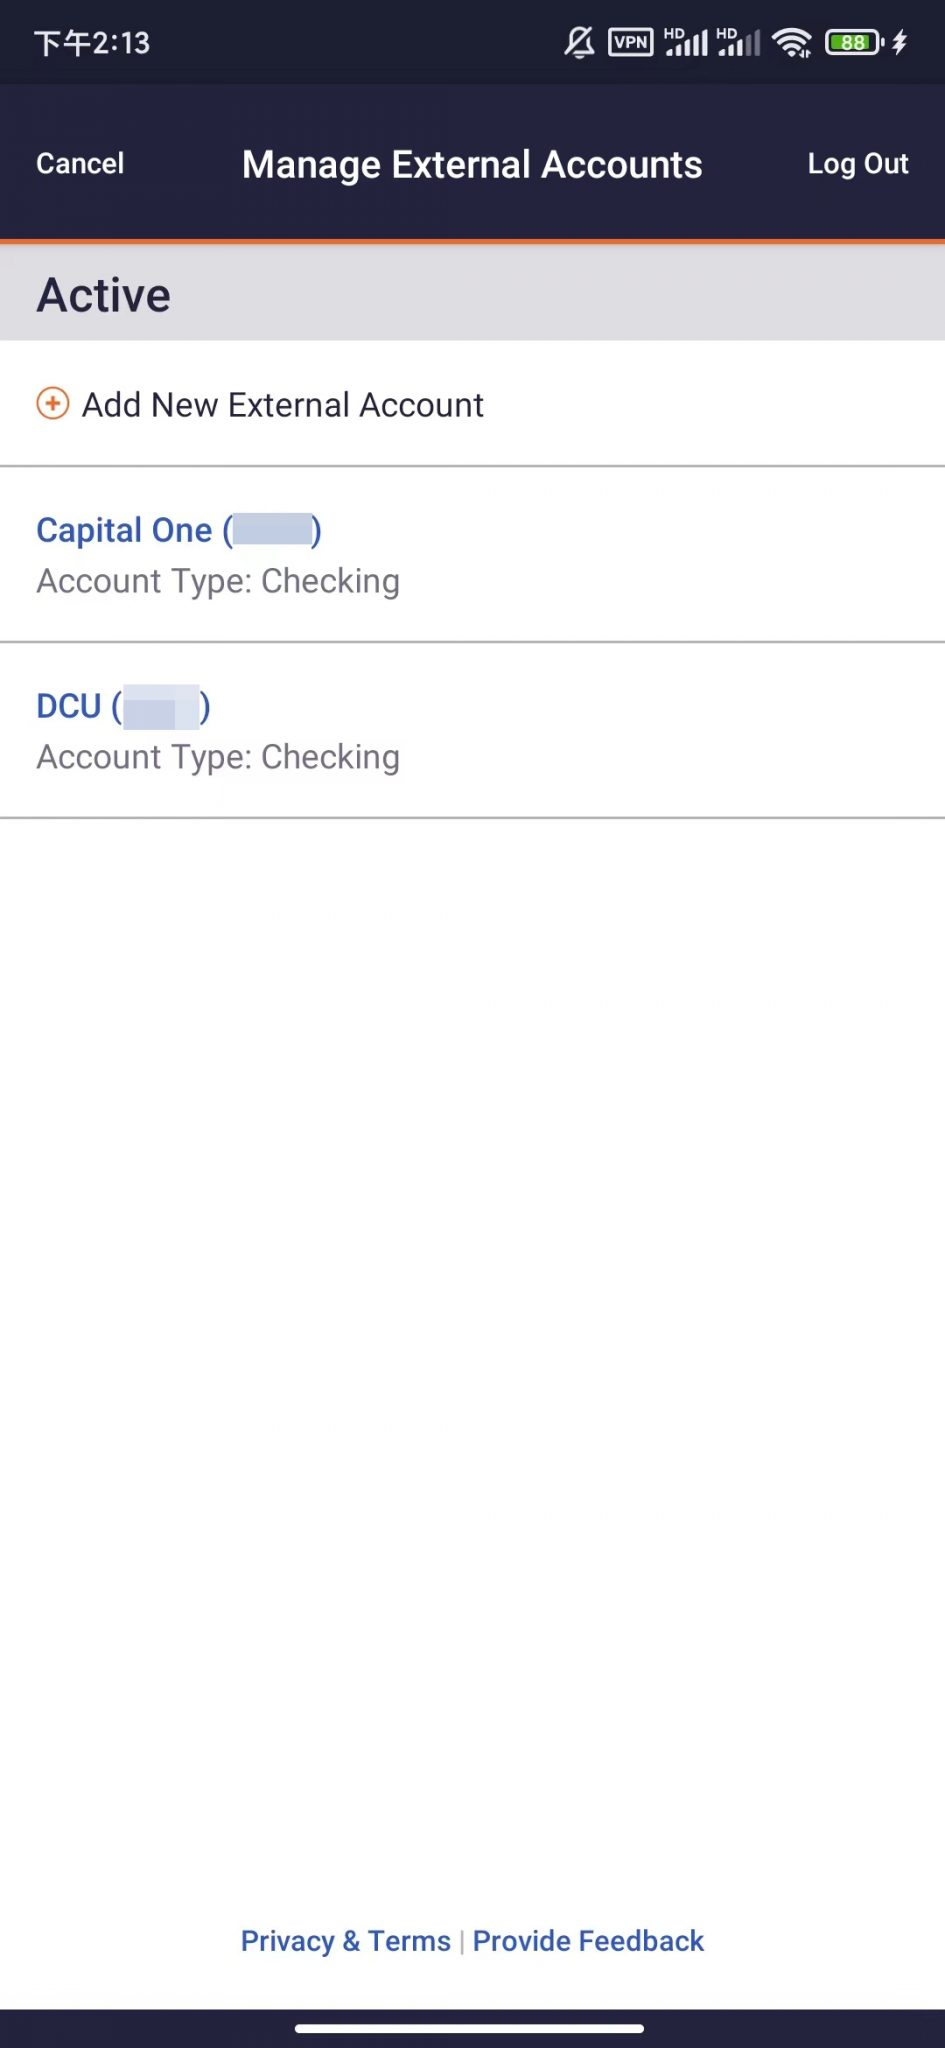Tap the home gesture bar at the bottom
Image resolution: width=945 pixels, height=2048 pixels.
[x=470, y=2029]
